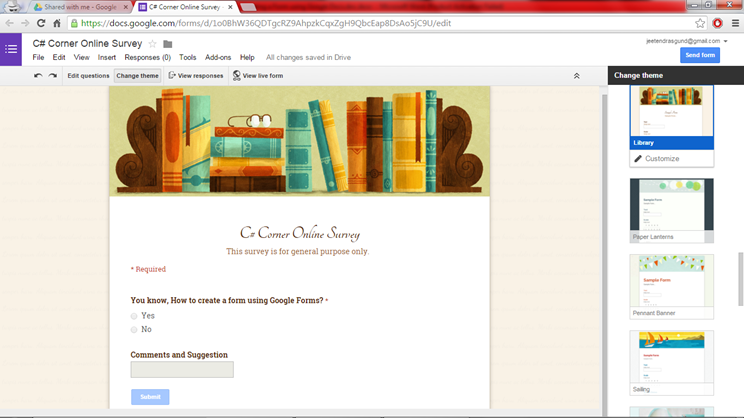
Task: Open the View menu
Action: tap(82, 57)
